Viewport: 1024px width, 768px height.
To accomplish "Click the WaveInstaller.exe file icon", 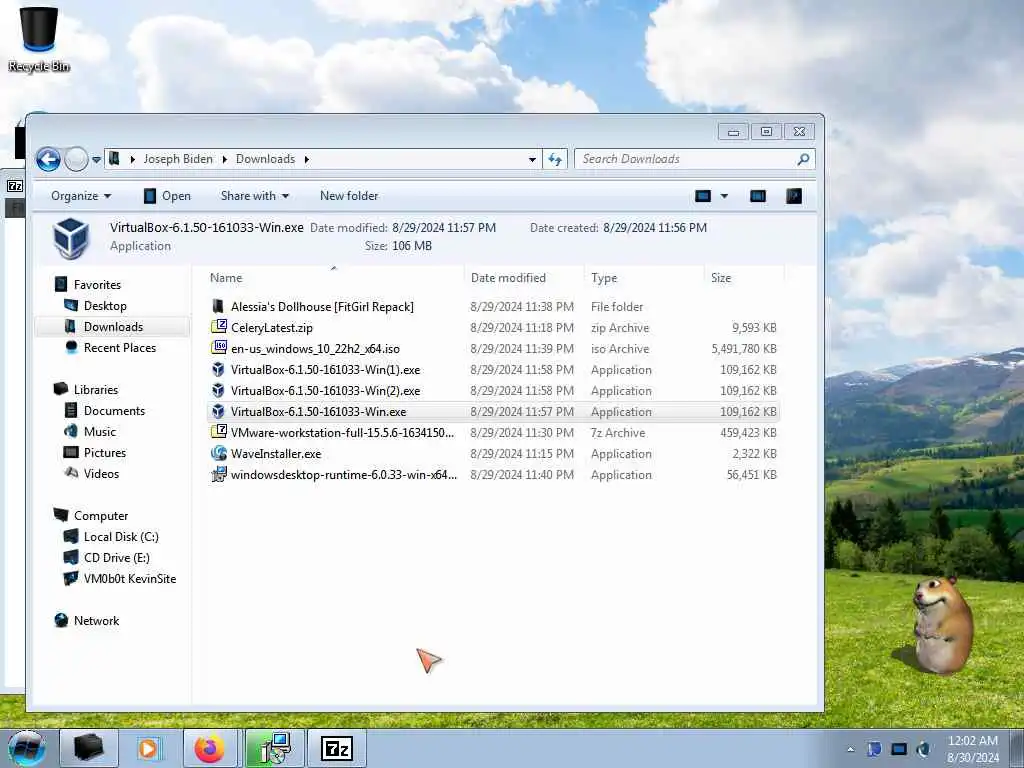I will pos(219,453).
